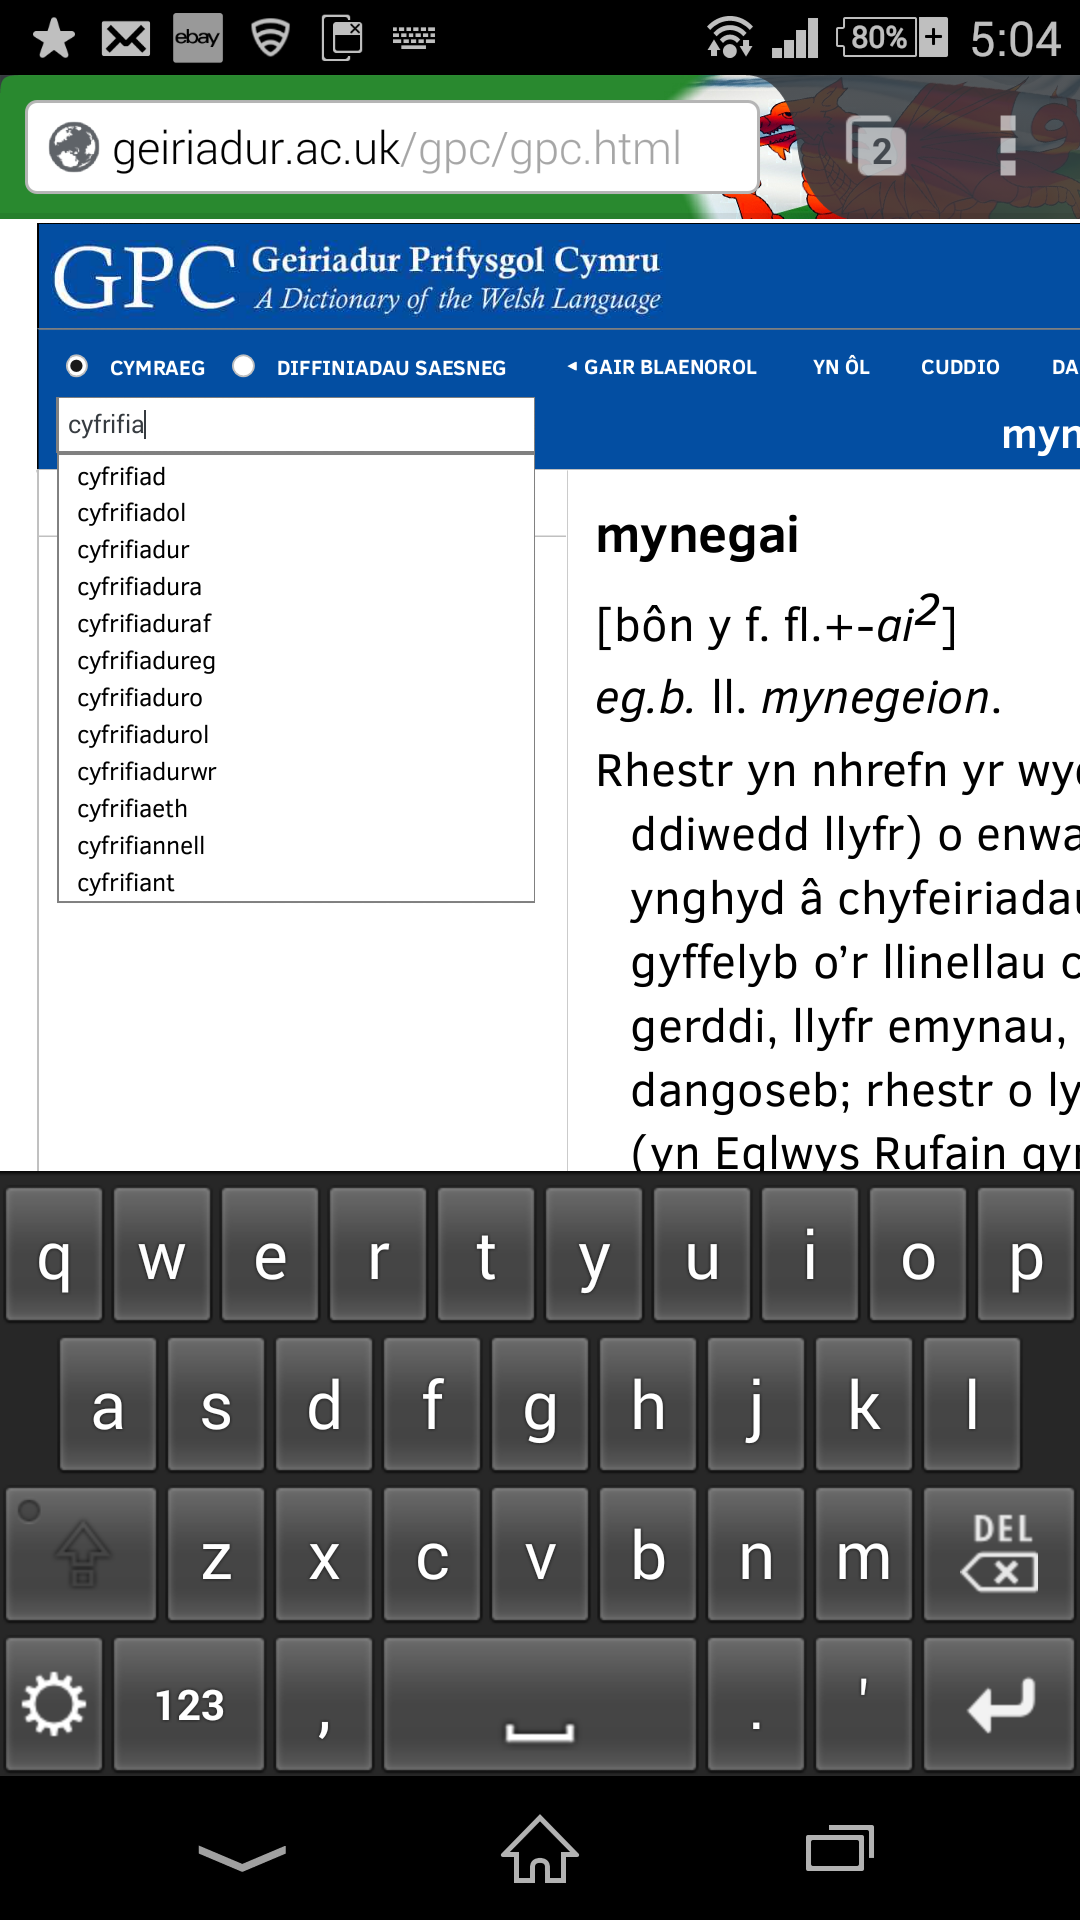This screenshot has width=1080, height=1920.
Task: Tap the GPC logo header link
Action: click(x=145, y=277)
